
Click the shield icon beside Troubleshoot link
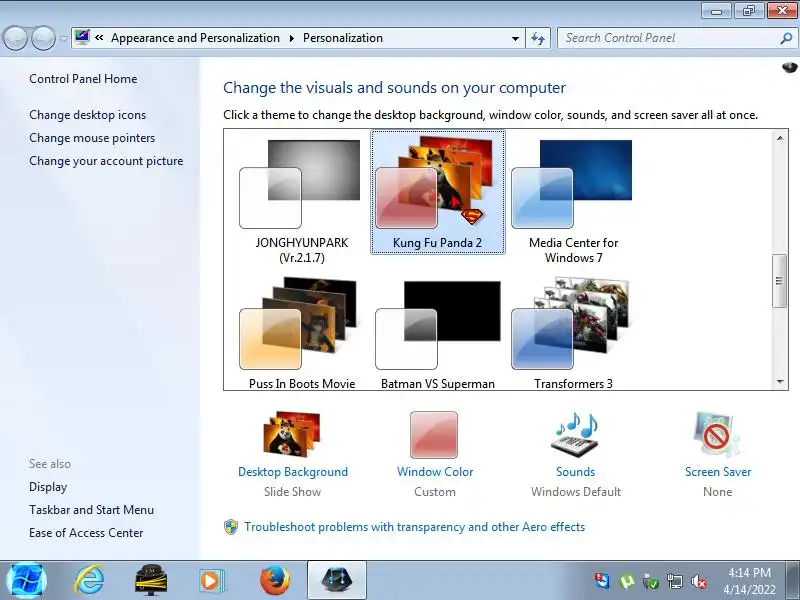click(x=231, y=527)
